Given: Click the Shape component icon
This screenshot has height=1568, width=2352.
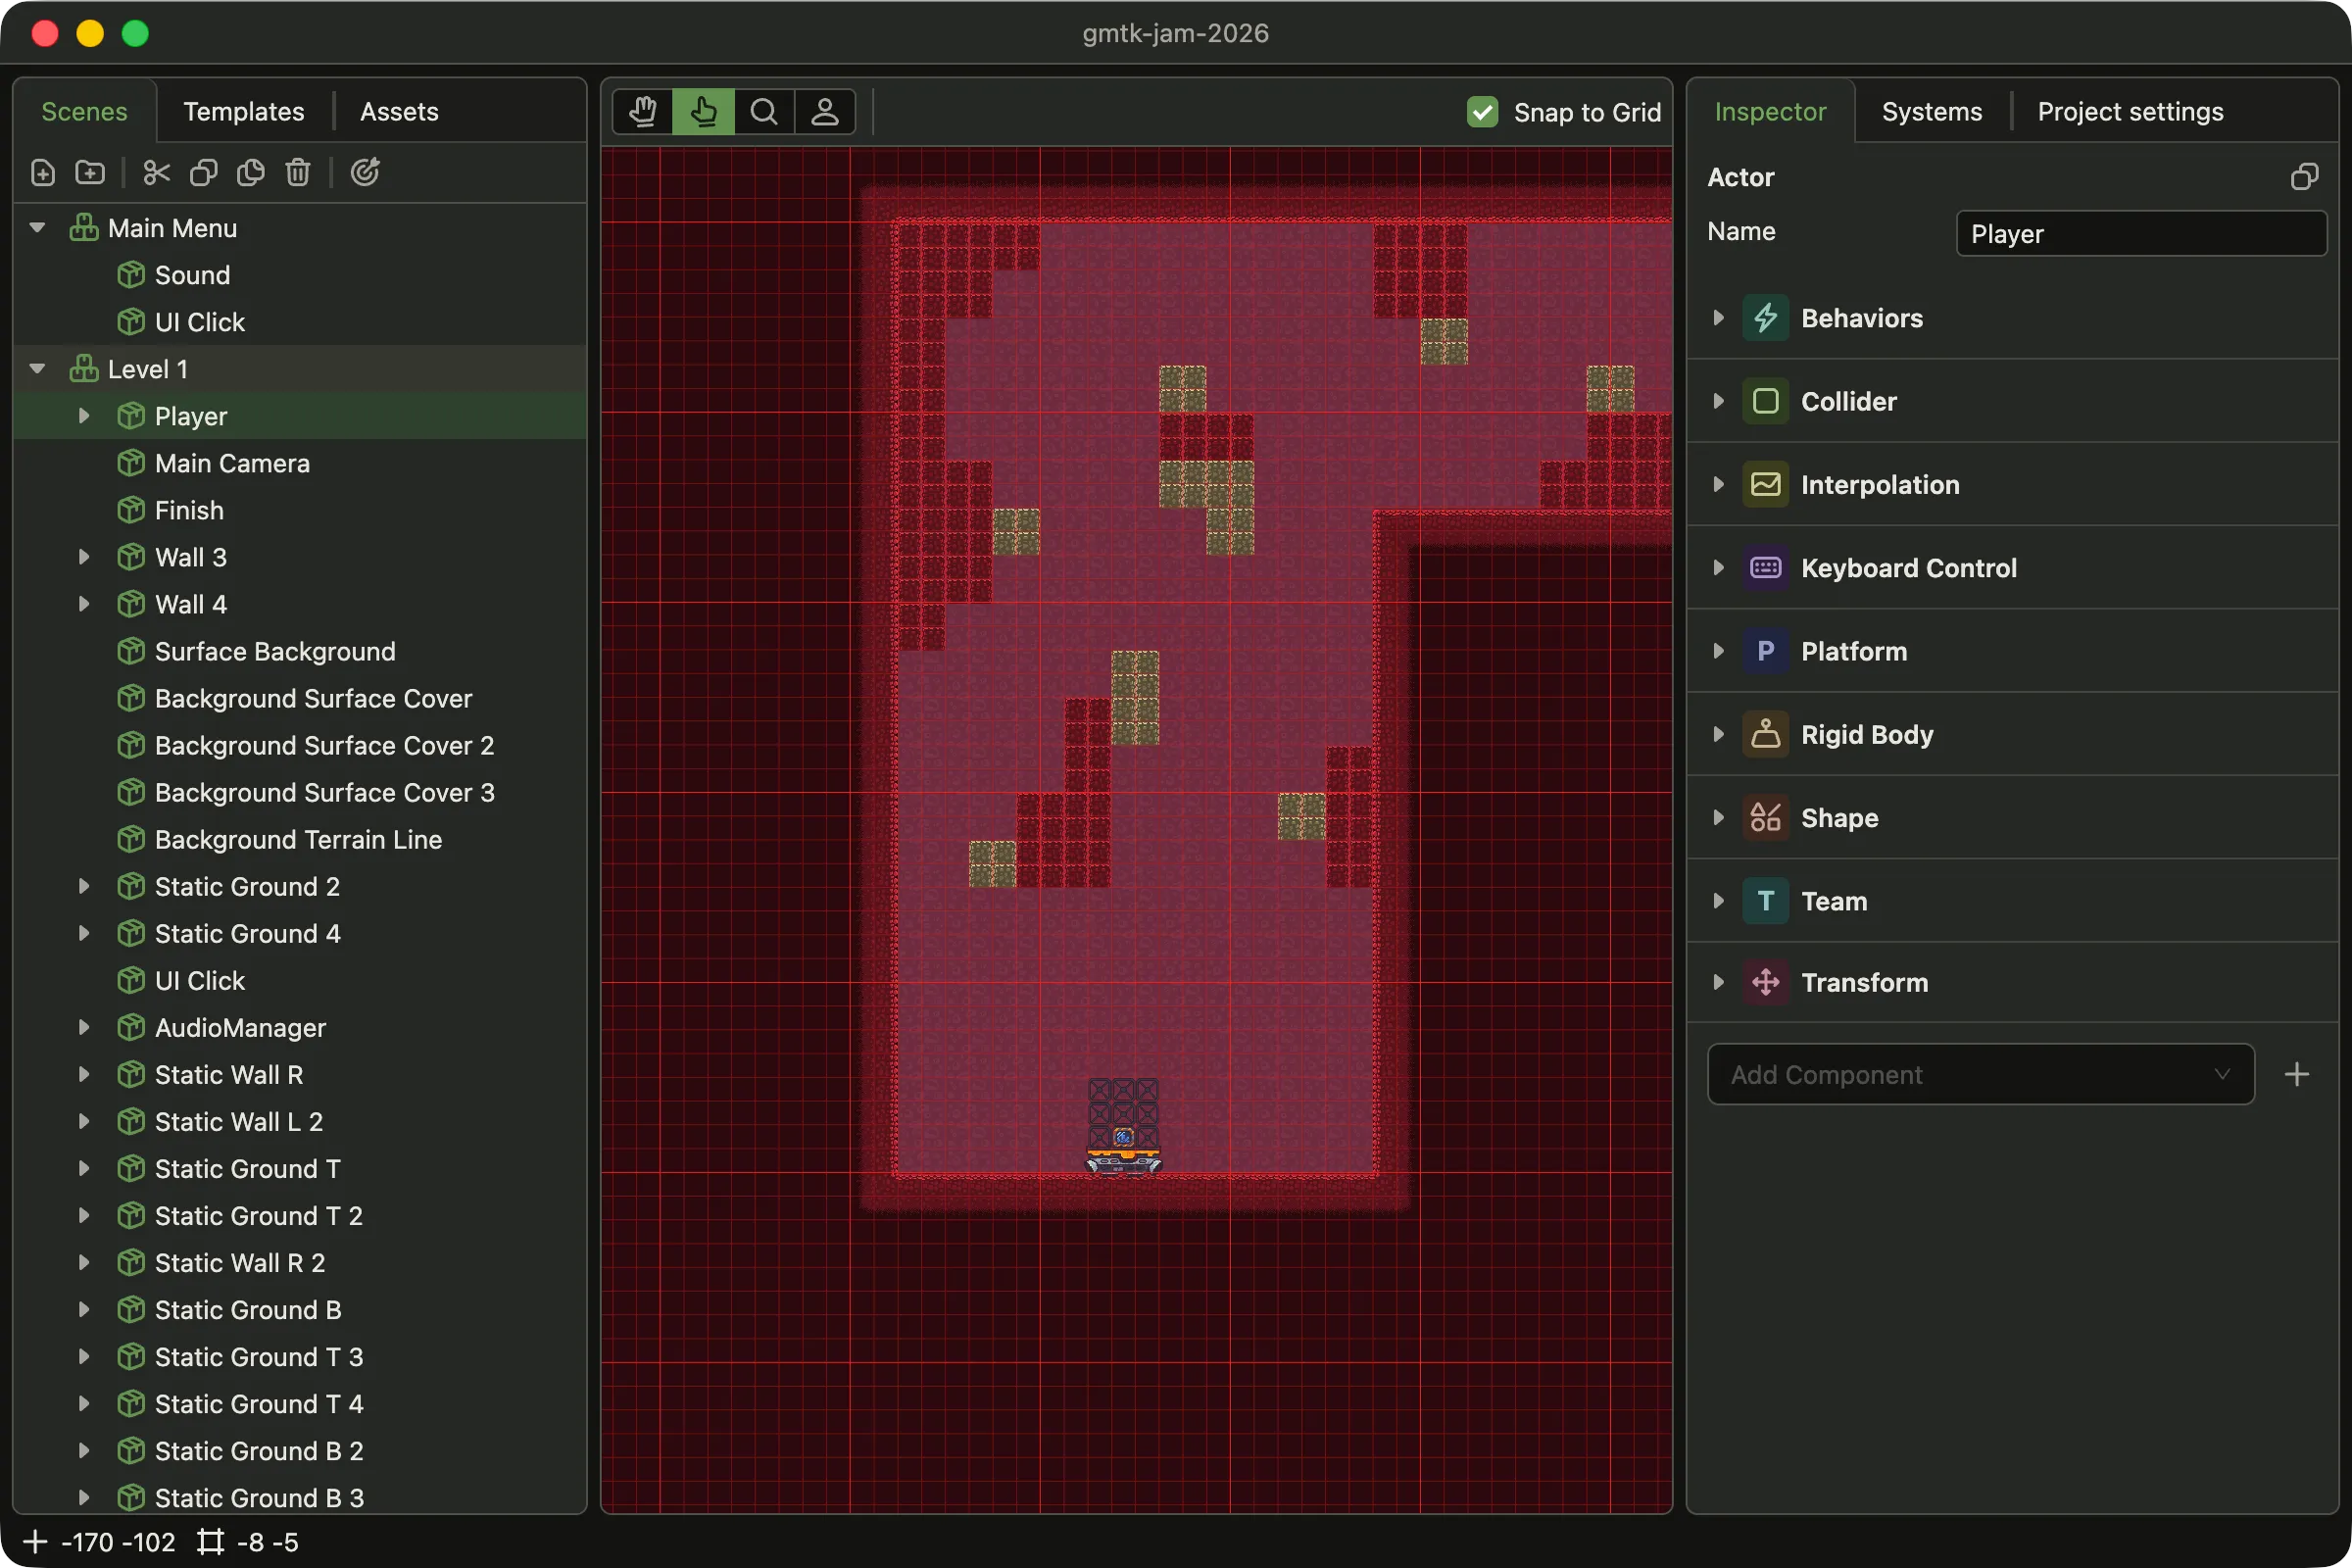Looking at the screenshot, I should click(1766, 818).
